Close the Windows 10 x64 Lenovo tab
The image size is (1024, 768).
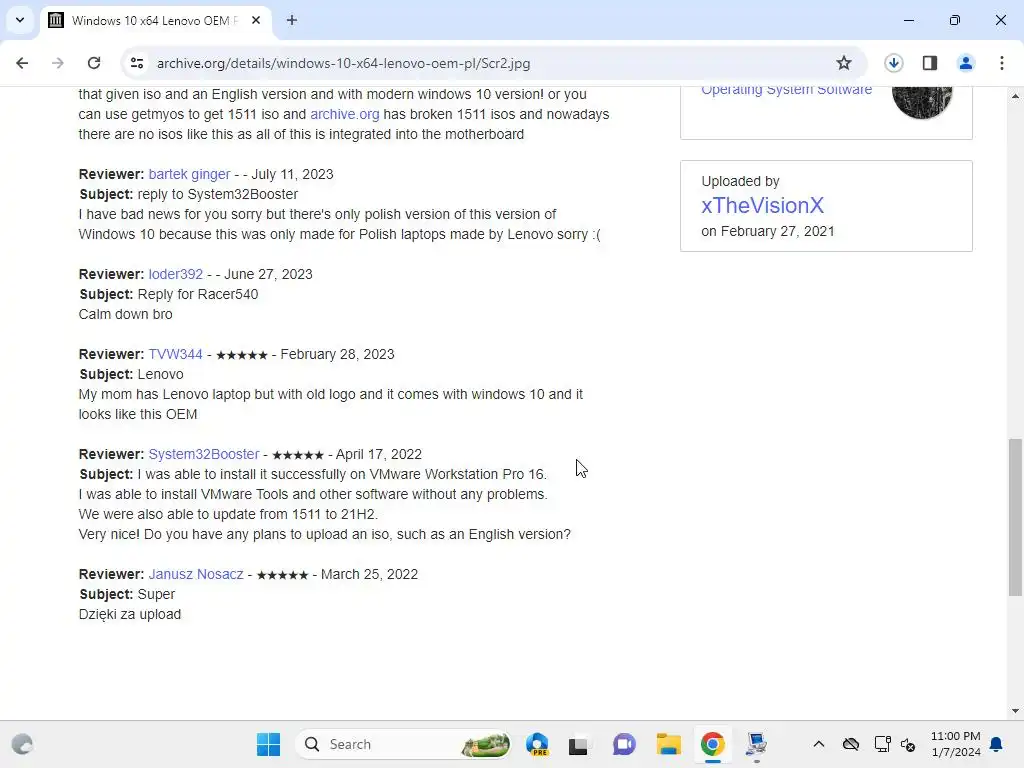[x=256, y=20]
